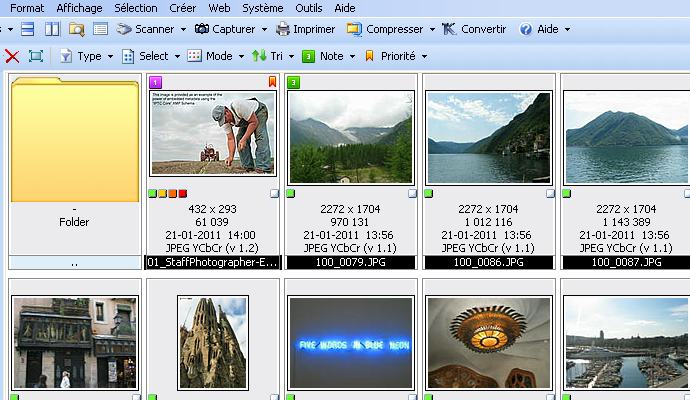Click the folder search magnifier icon
Screen dimensions: 690x400
click(x=77, y=29)
